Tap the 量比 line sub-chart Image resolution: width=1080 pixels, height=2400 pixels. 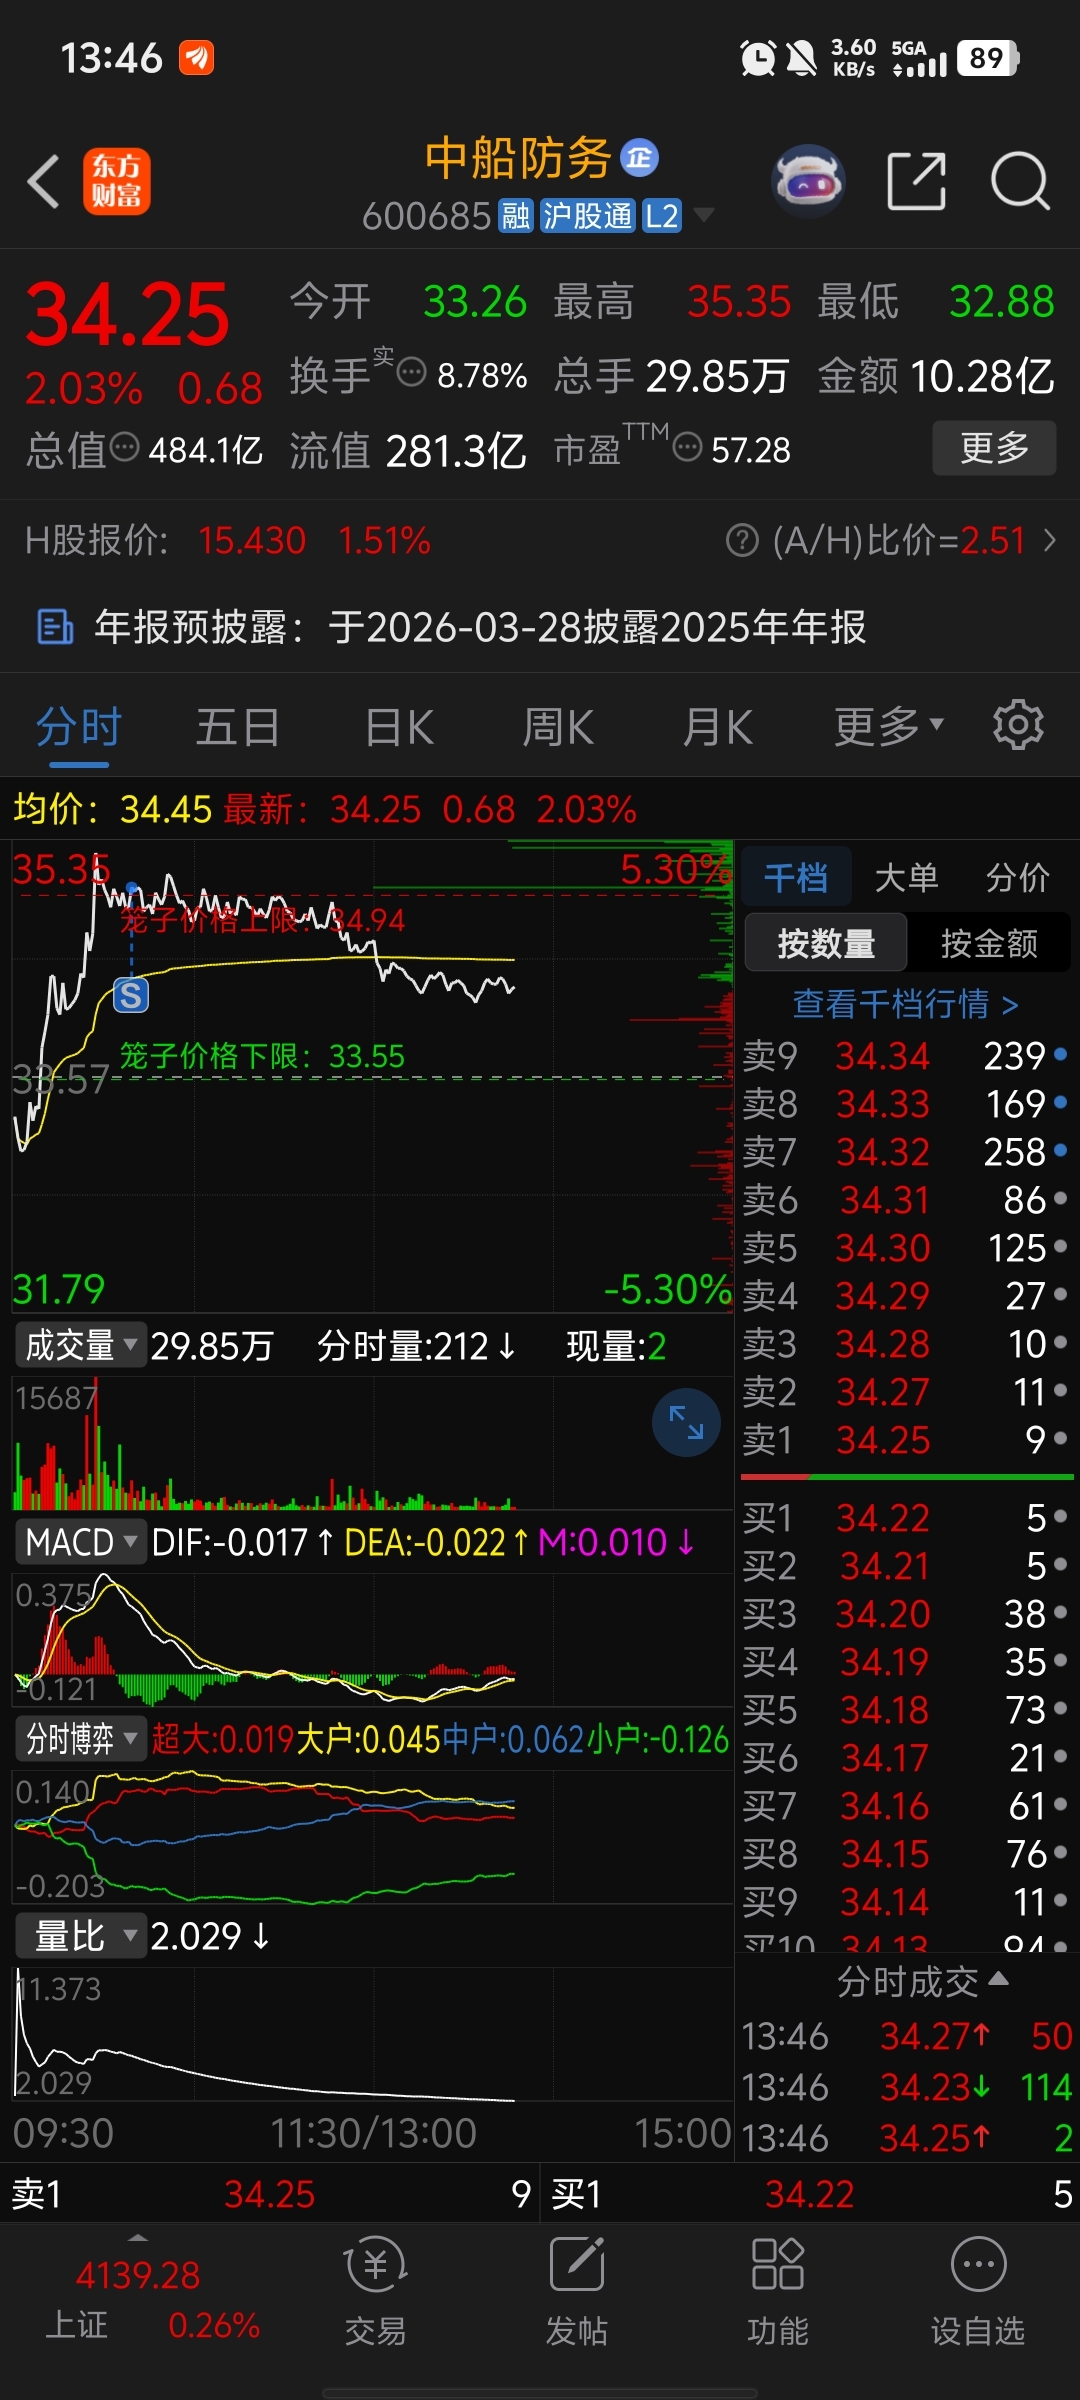[x=372, y=2034]
